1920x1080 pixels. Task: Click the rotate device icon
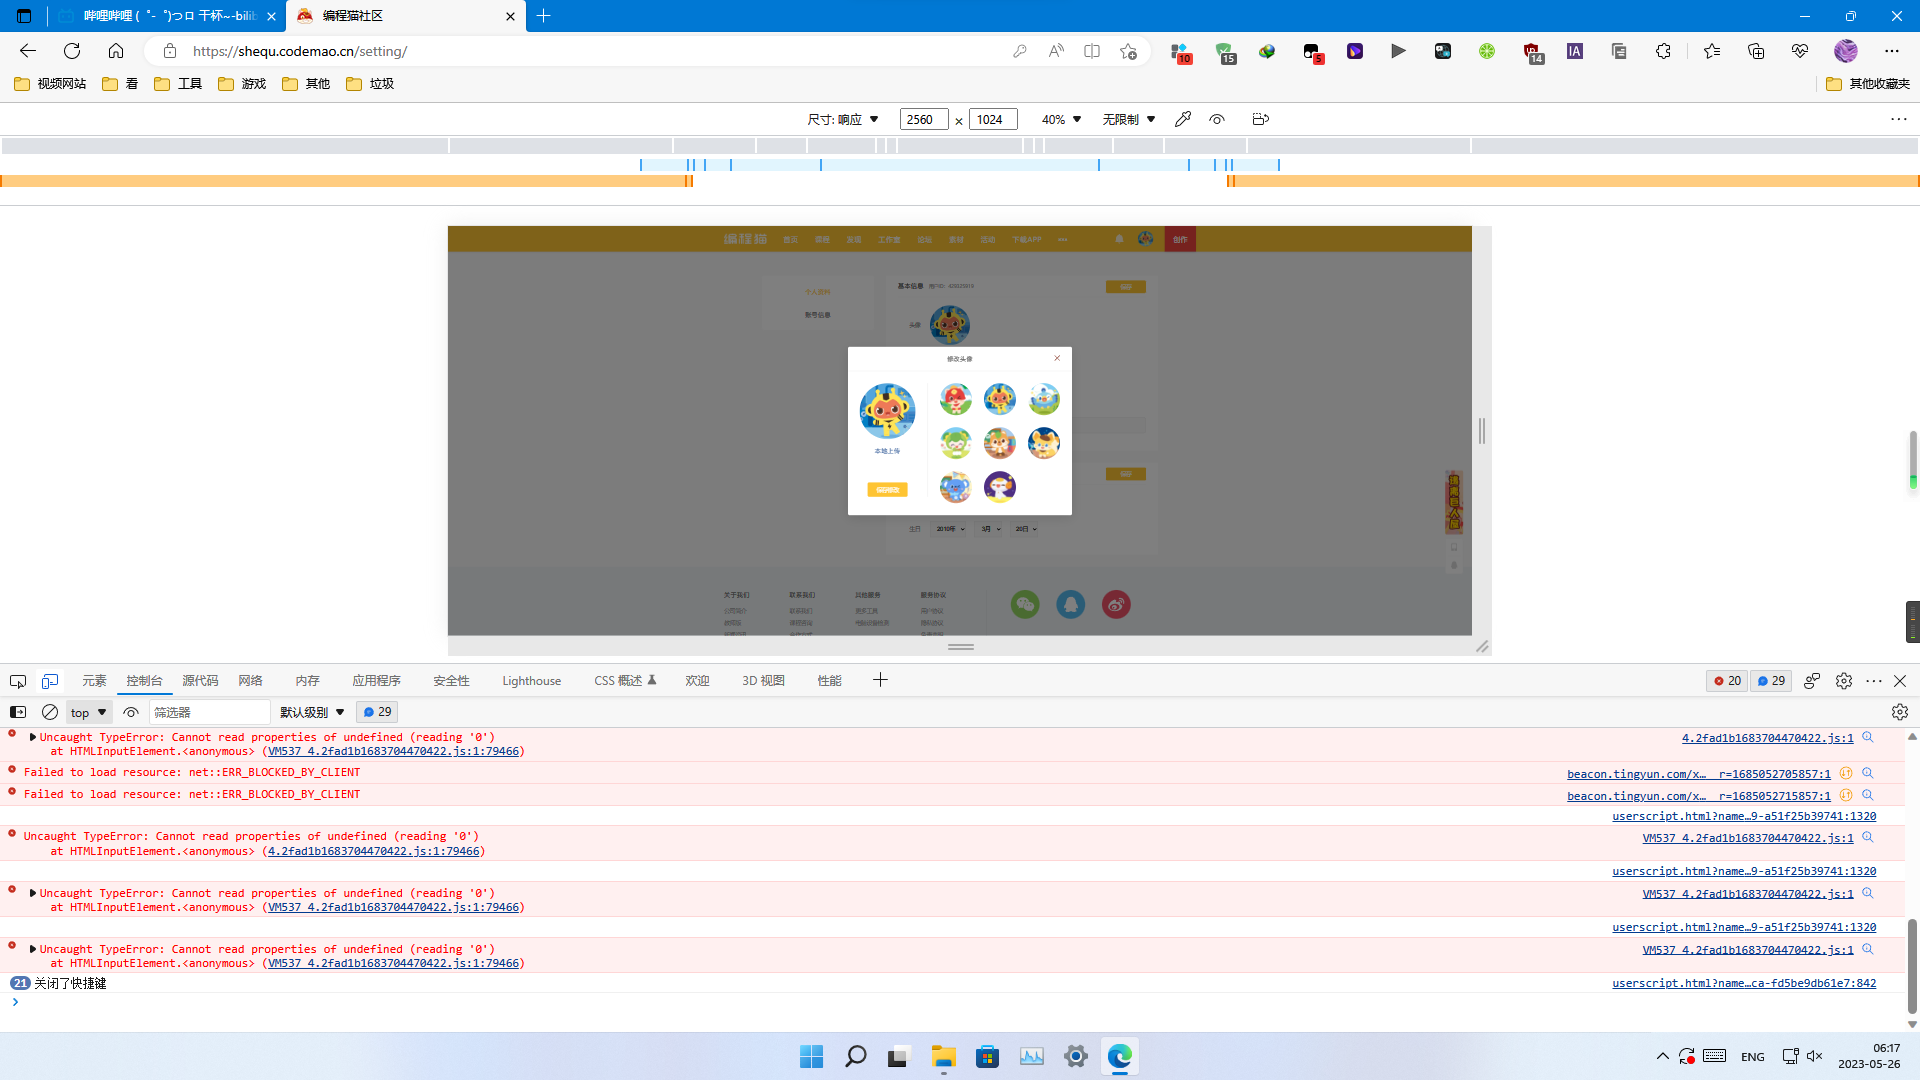1260,119
